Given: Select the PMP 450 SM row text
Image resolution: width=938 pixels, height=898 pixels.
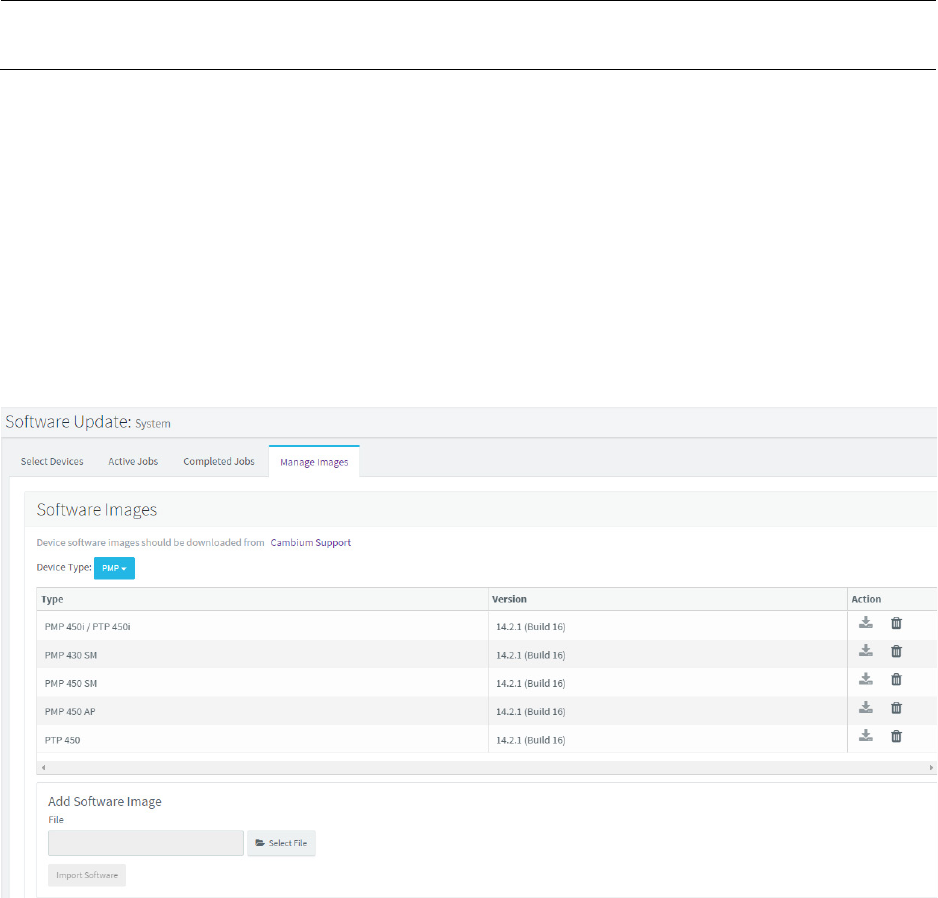Looking at the screenshot, I should [71, 683].
